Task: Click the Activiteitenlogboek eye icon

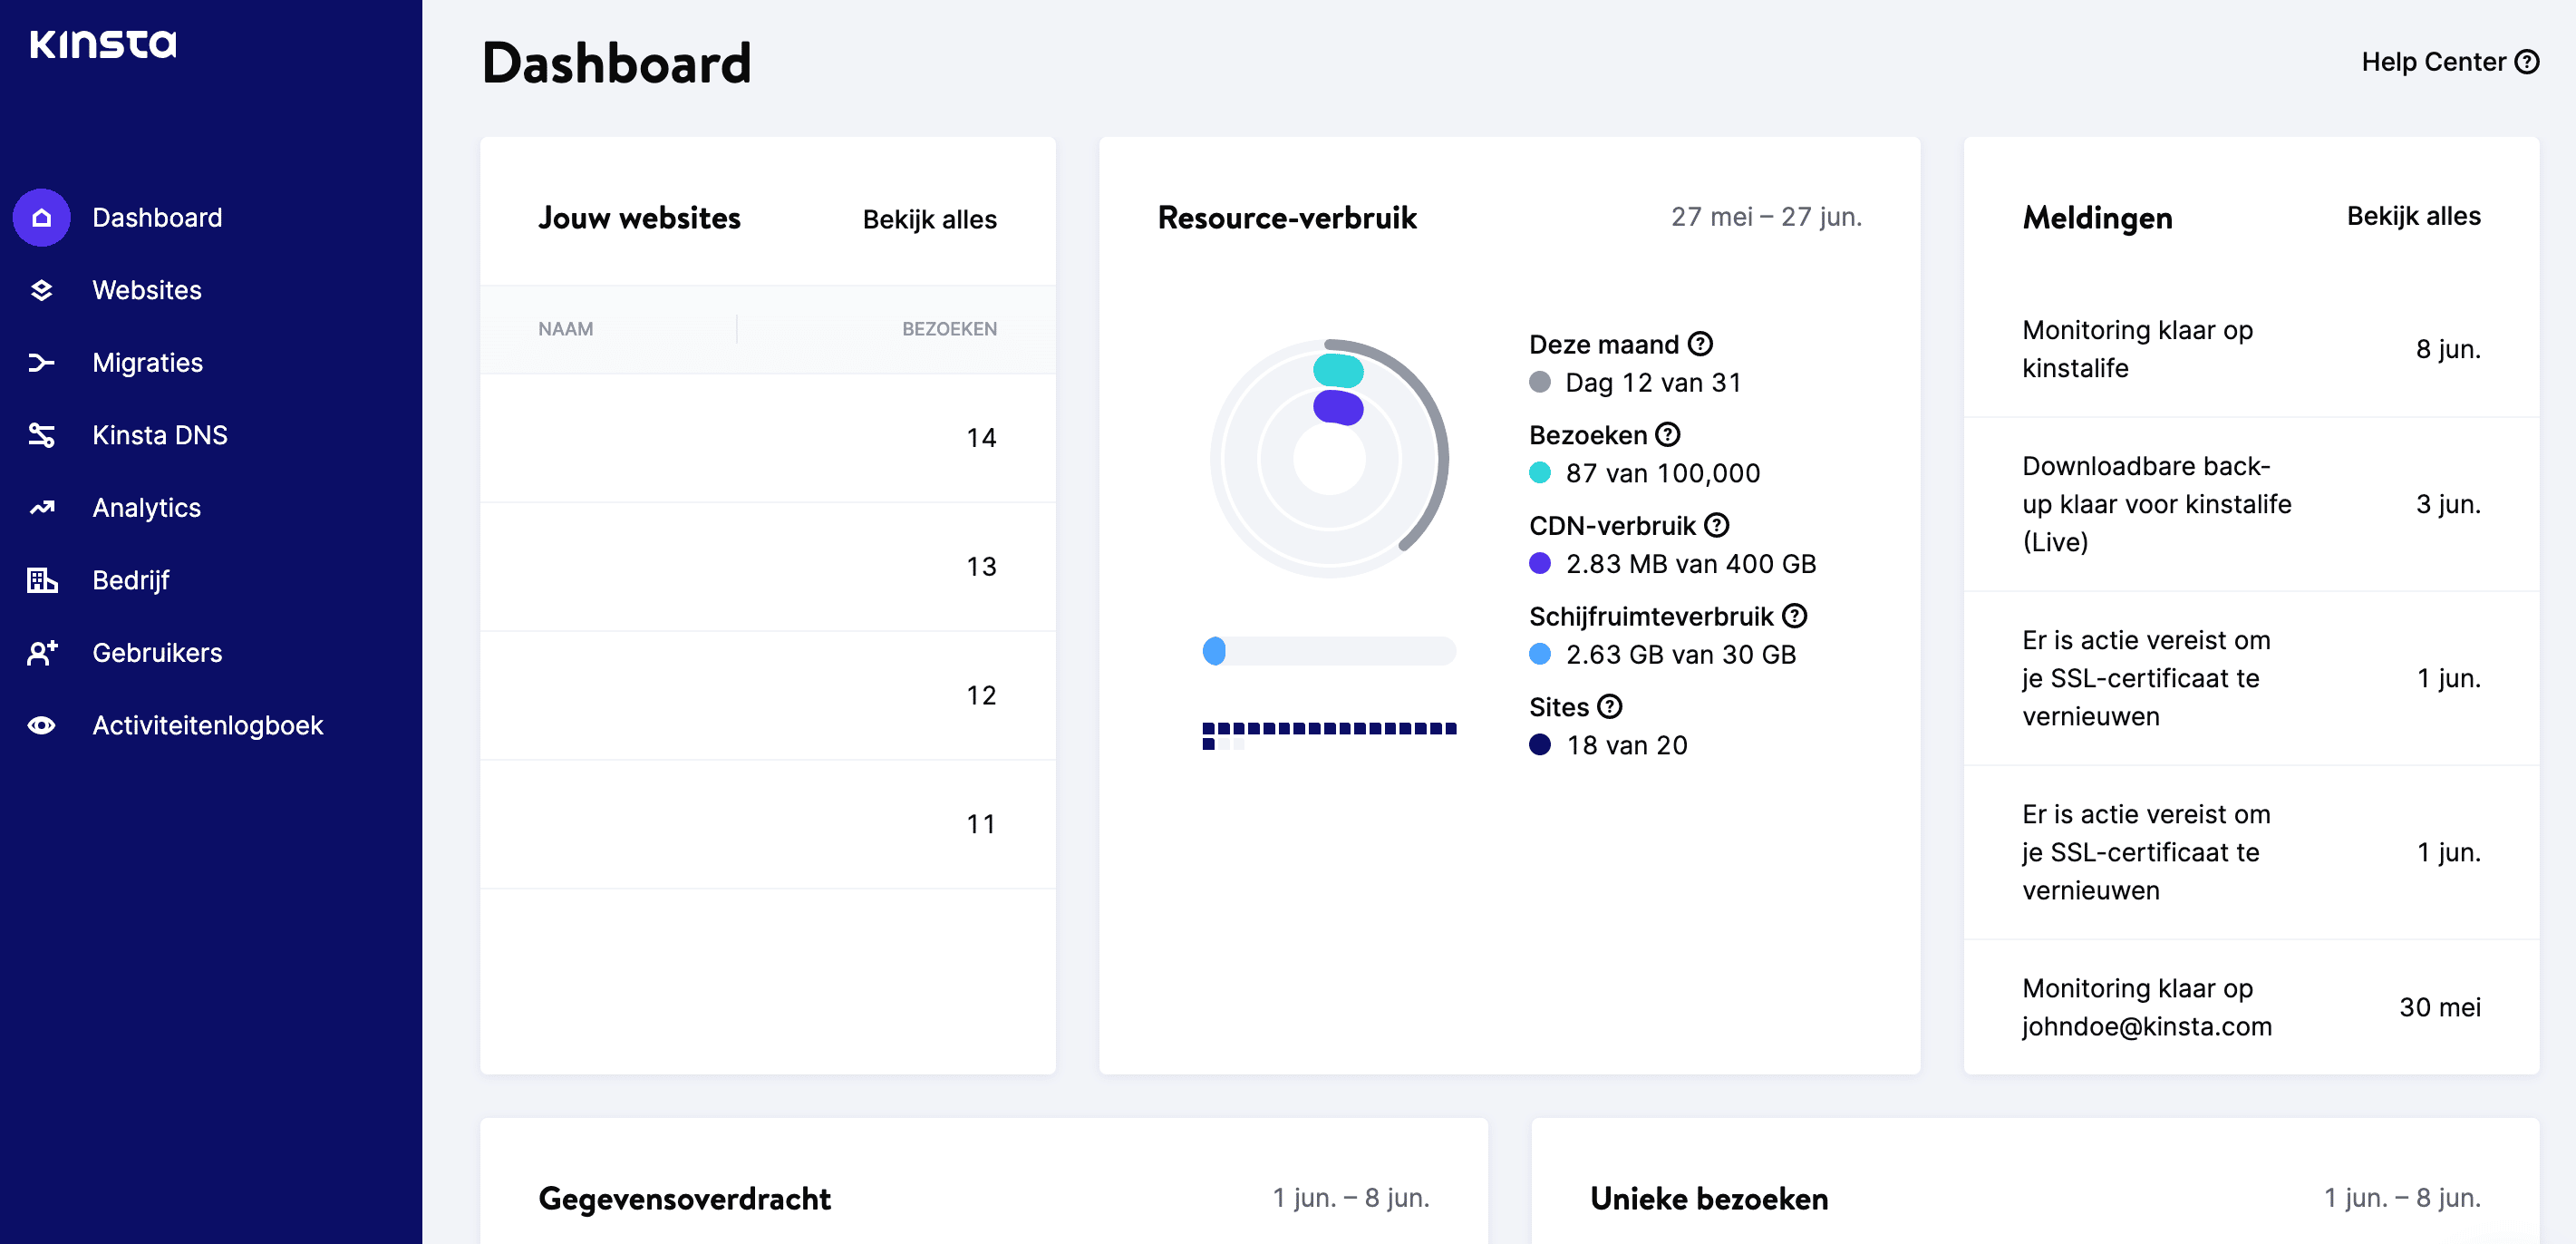Action: click(x=40, y=725)
